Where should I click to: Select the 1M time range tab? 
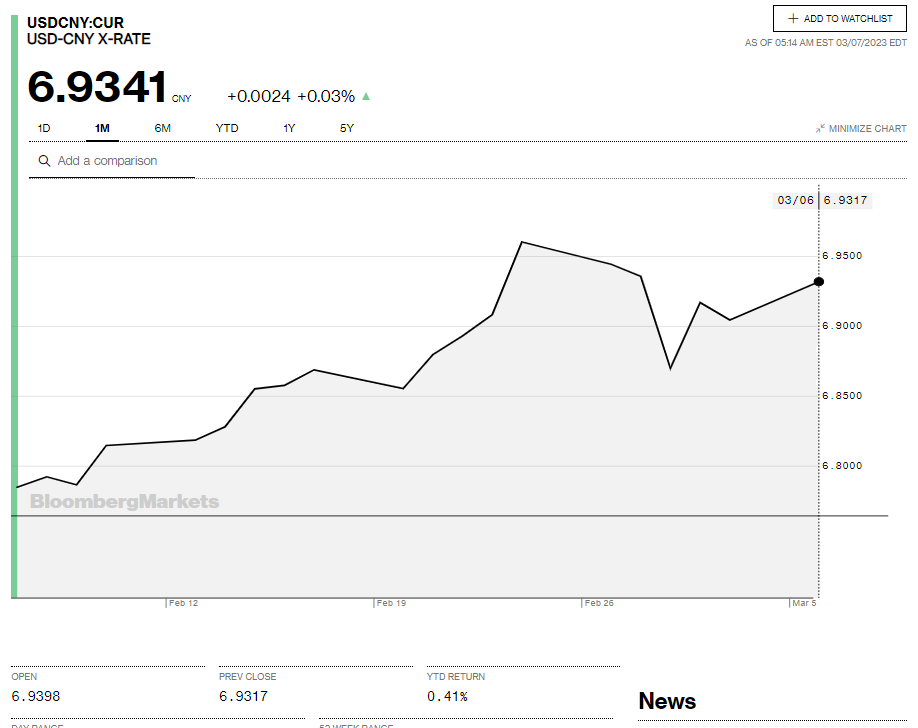point(102,128)
